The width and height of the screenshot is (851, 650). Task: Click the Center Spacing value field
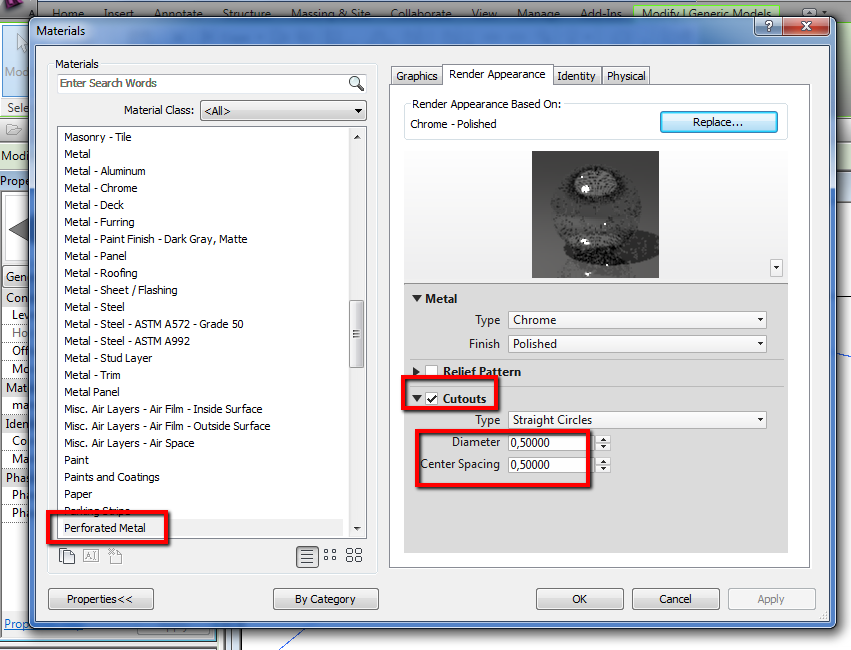[x=550, y=465]
